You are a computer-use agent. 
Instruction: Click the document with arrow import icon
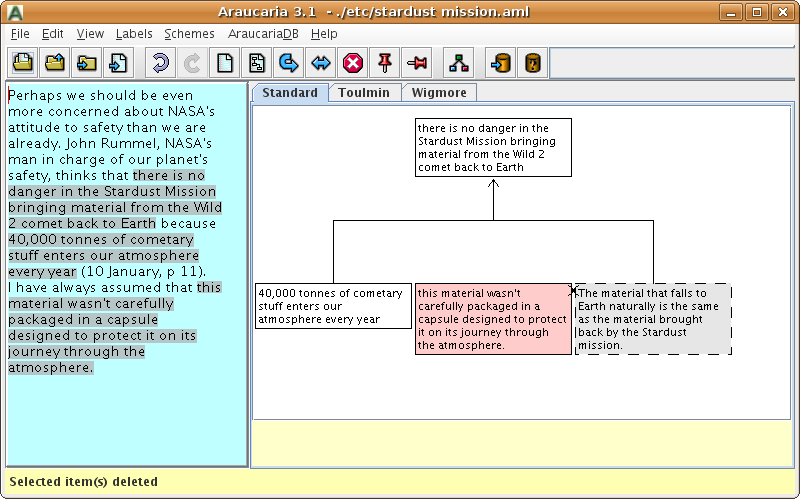coord(118,63)
